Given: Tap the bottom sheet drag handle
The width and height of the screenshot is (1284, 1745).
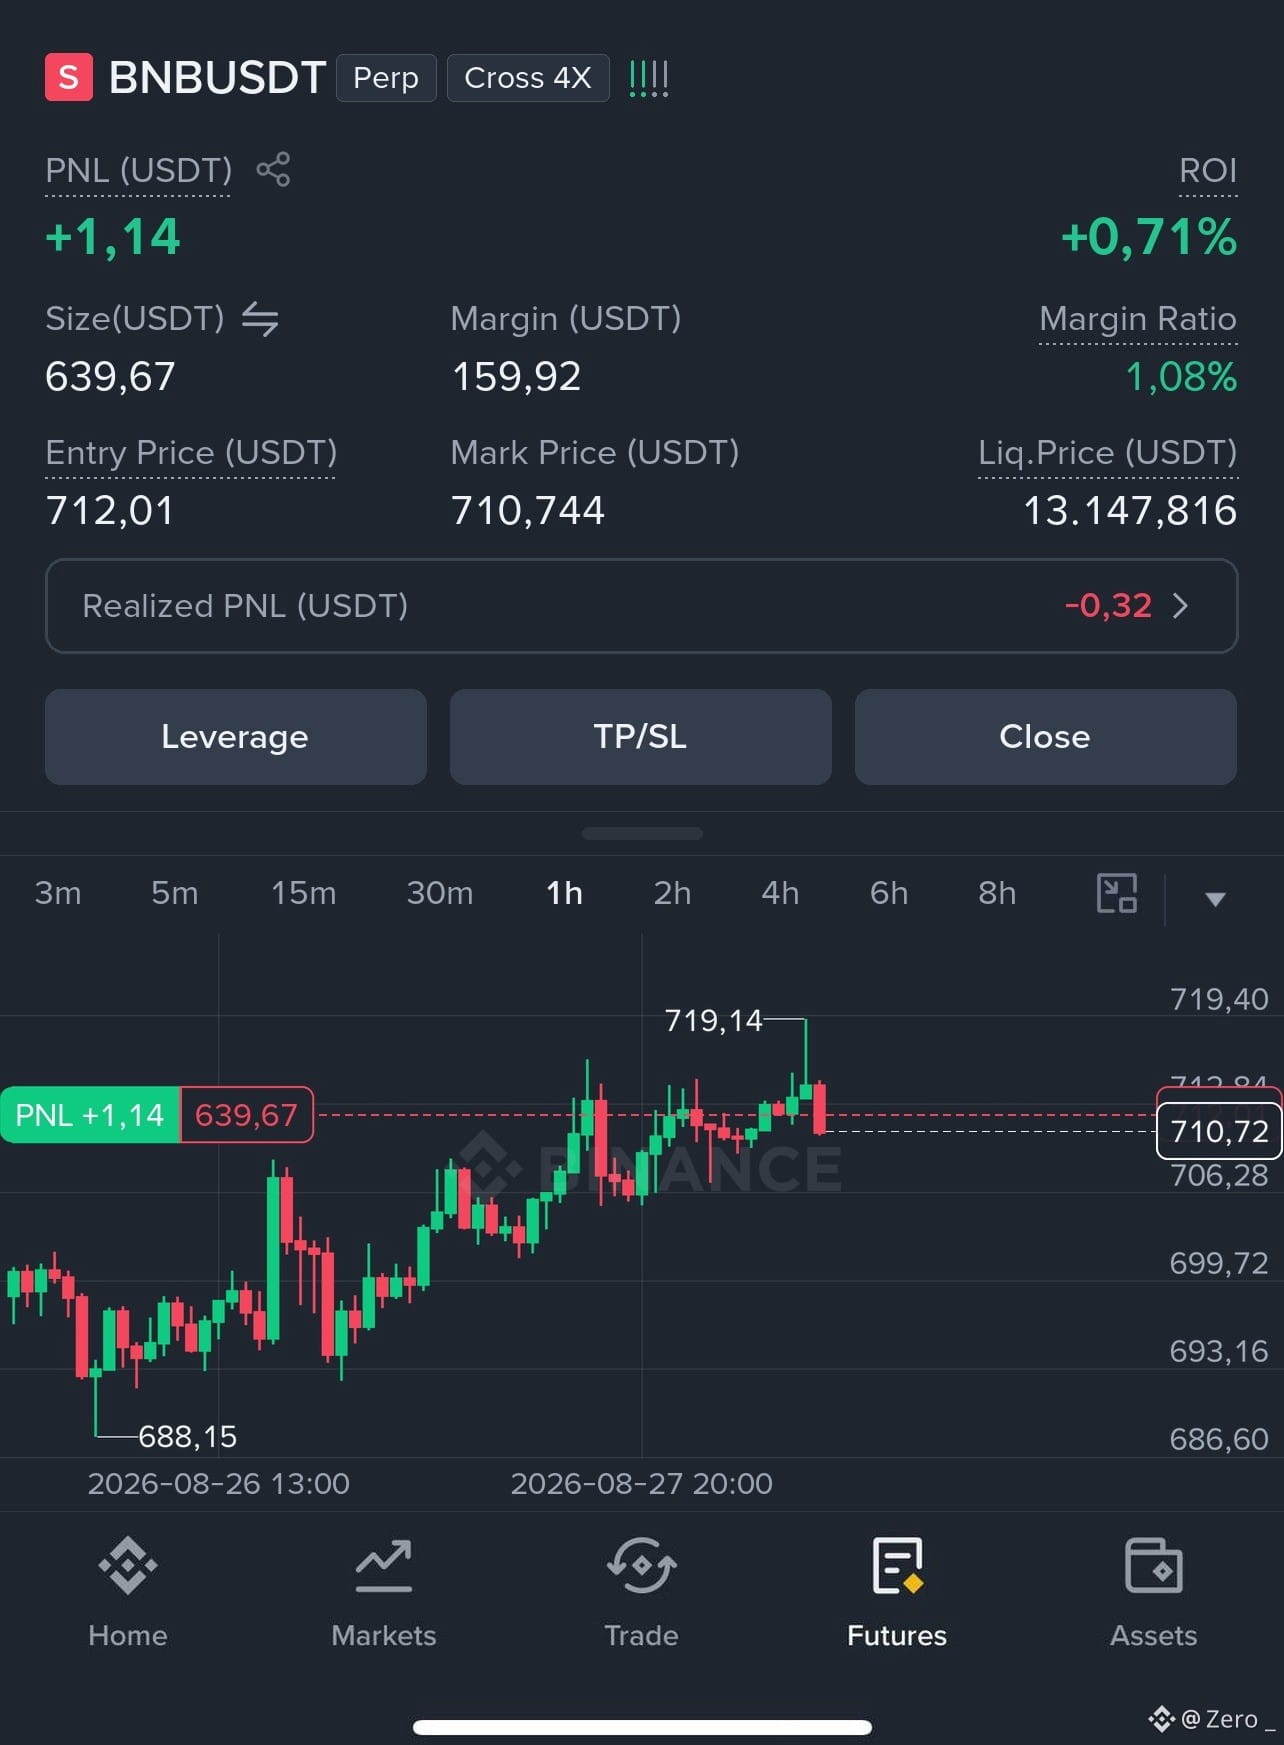Looking at the screenshot, I should (x=642, y=833).
